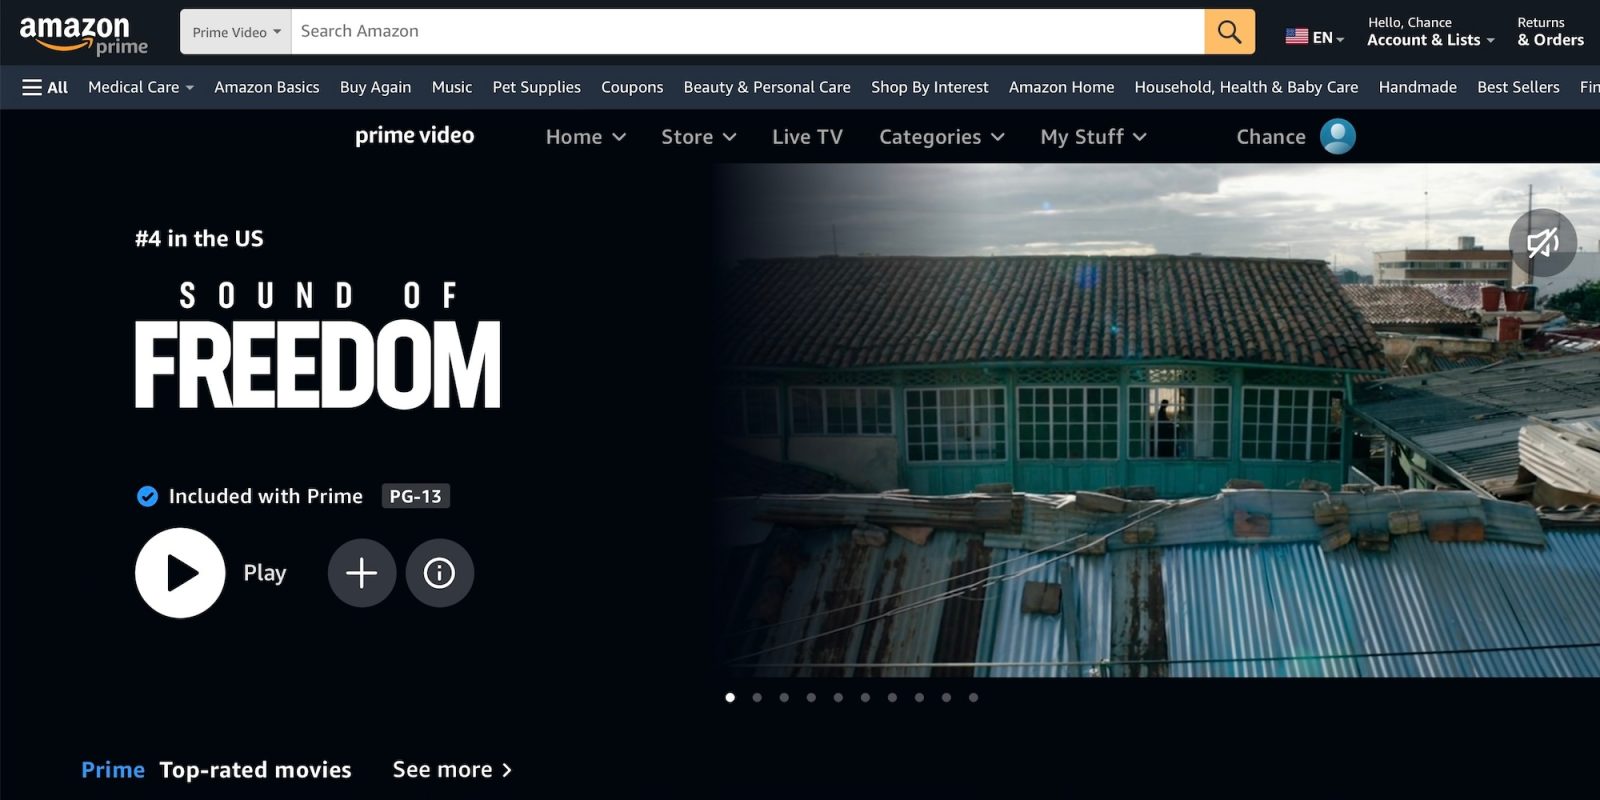Open the All hamburger menu
The width and height of the screenshot is (1600, 800).
point(45,88)
